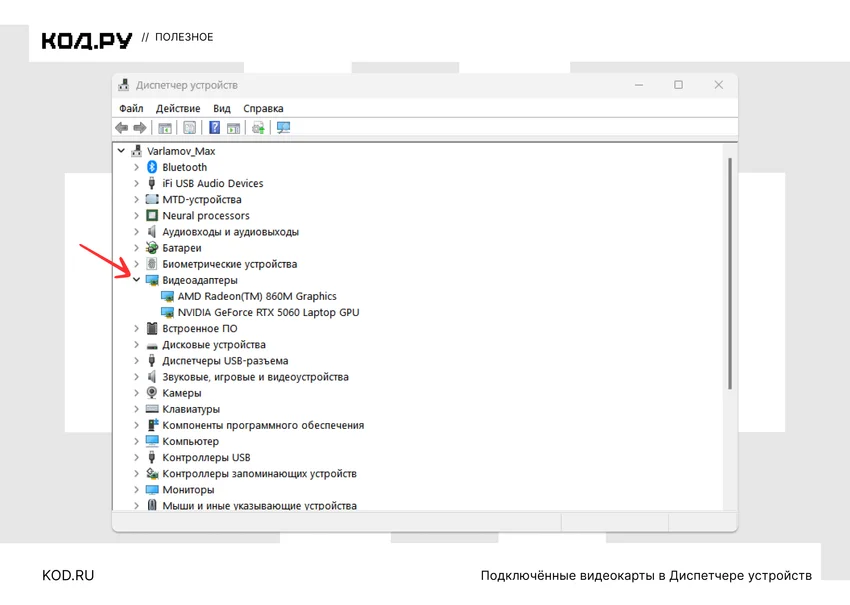850x605 pixels.
Task: Toggle the console tree toolbar icon
Action: coord(165,128)
